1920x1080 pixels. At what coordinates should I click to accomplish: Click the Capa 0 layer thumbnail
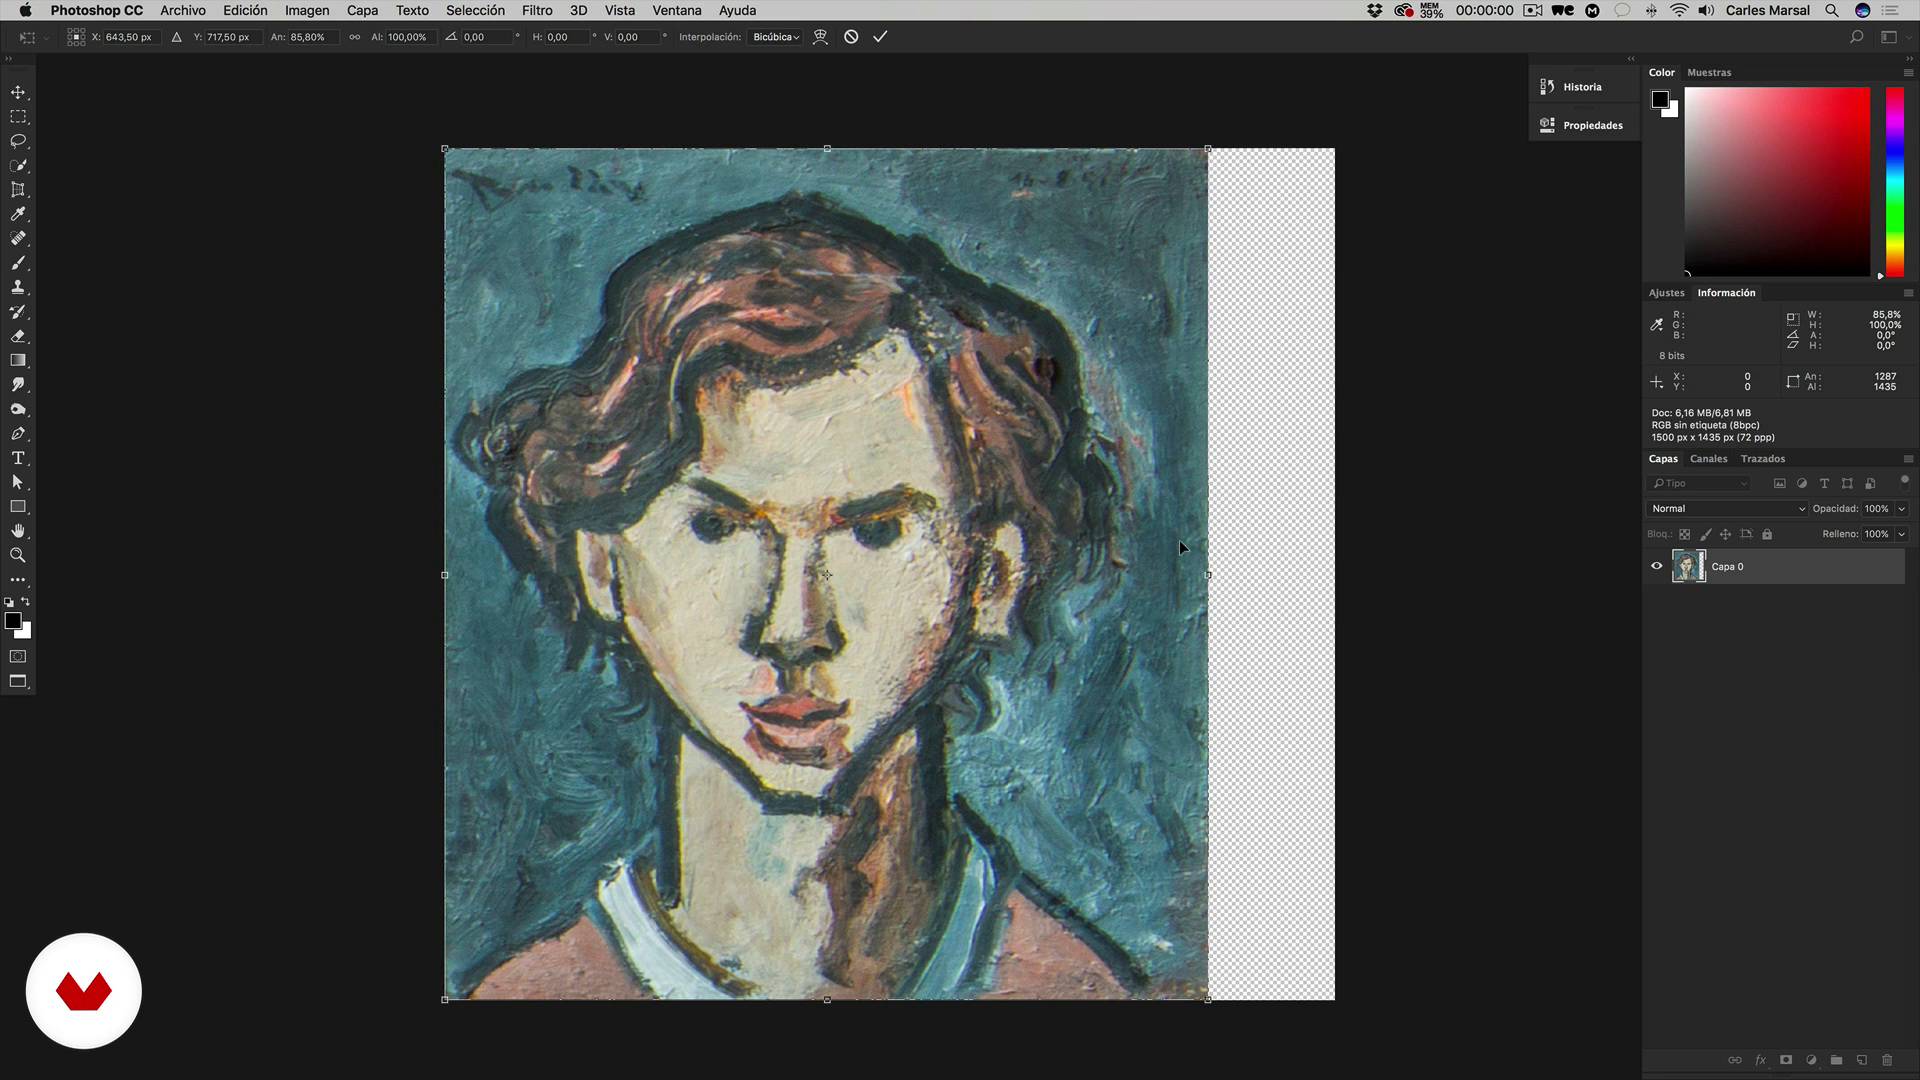1689,566
